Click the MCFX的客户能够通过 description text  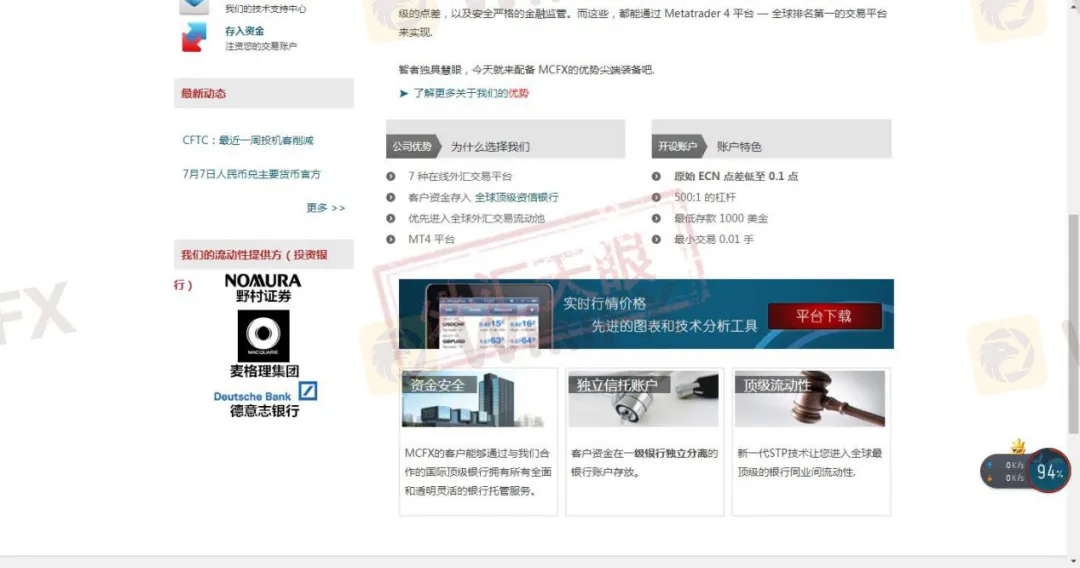(478, 472)
